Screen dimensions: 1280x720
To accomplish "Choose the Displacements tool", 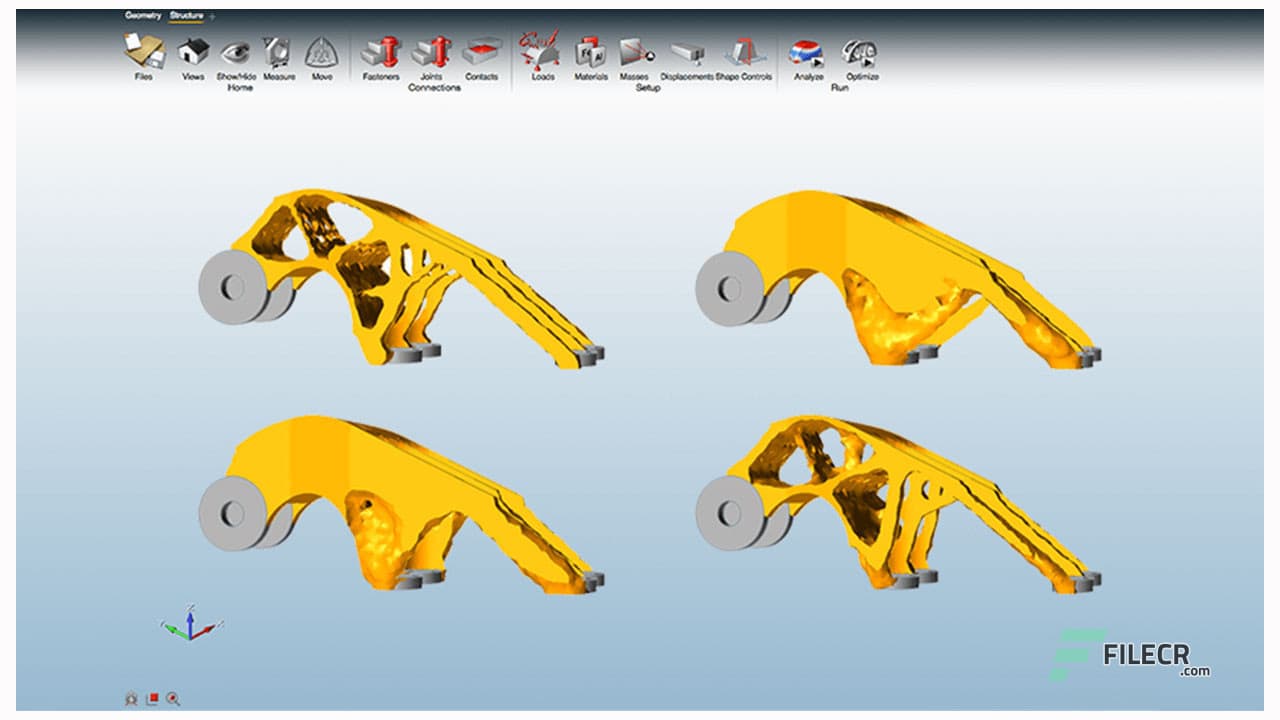I will (688, 53).
